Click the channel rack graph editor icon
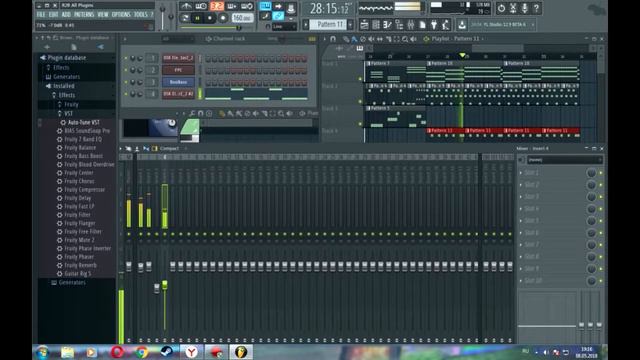Image resolution: width=640 pixels, height=360 pixels. click(x=312, y=39)
